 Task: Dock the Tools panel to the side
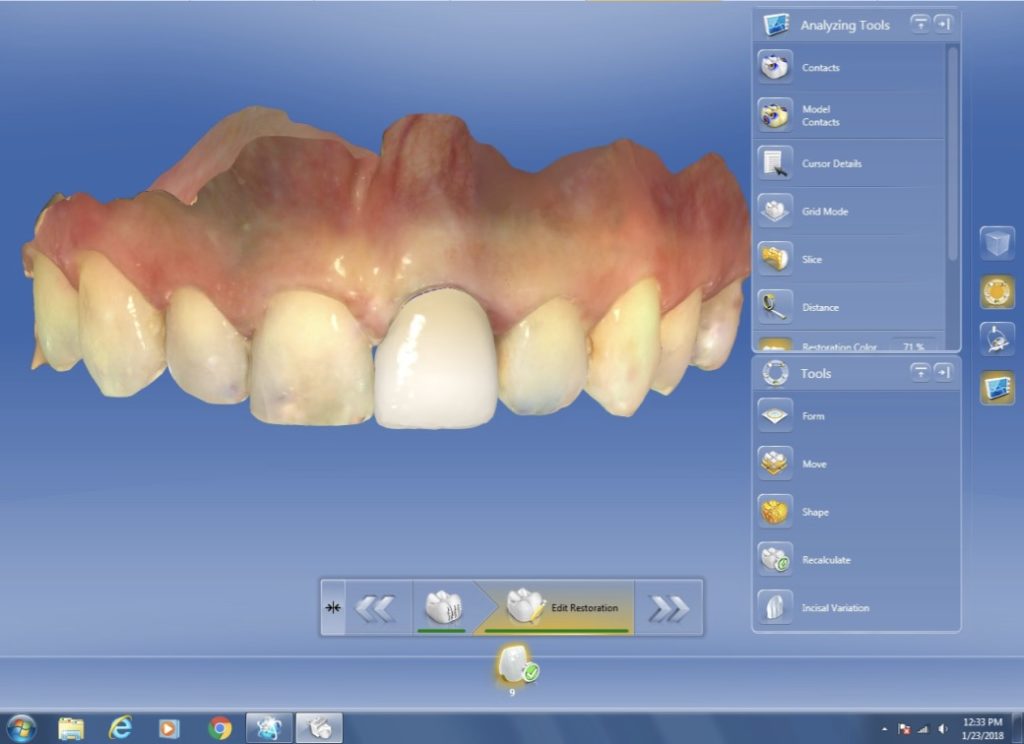[x=943, y=372]
